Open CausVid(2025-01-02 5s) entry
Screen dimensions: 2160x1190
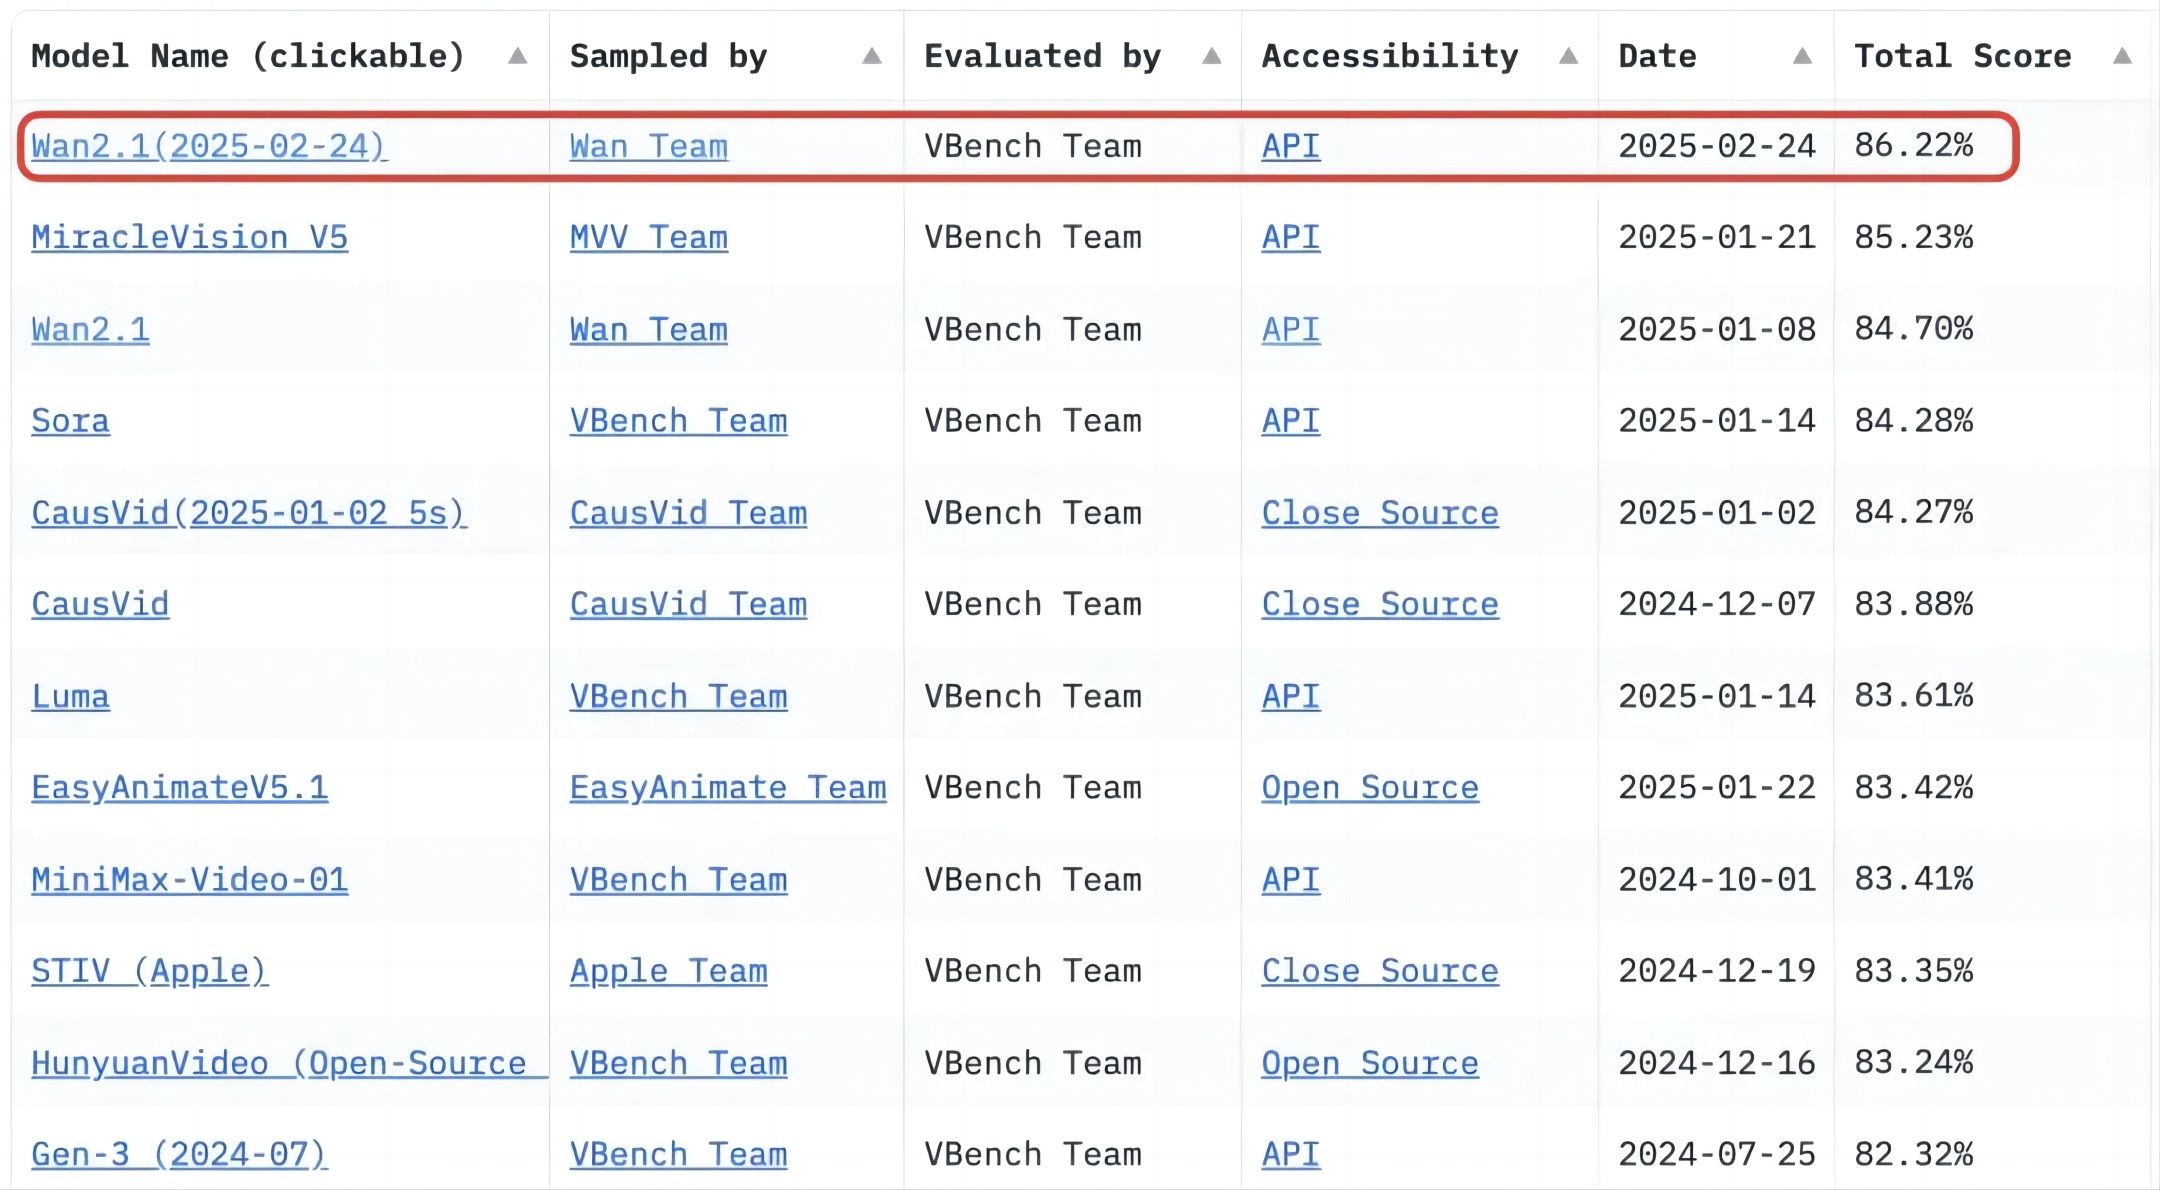pyautogui.click(x=248, y=513)
